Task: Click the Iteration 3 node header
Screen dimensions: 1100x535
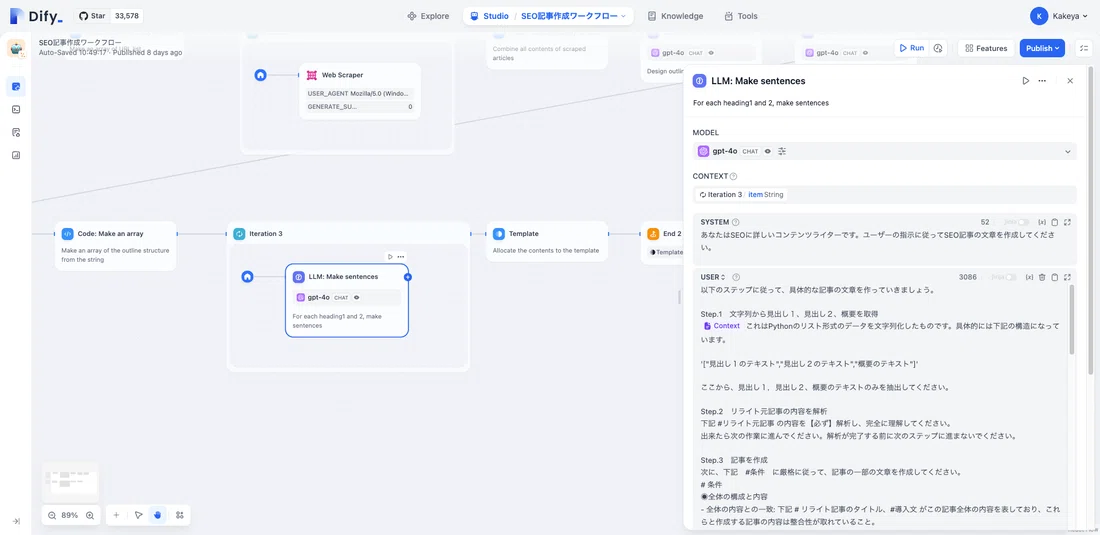Action: [349, 233]
